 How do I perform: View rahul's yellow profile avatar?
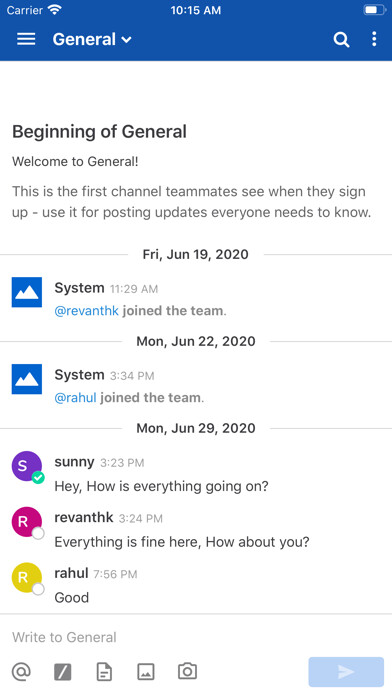[x=27, y=577]
